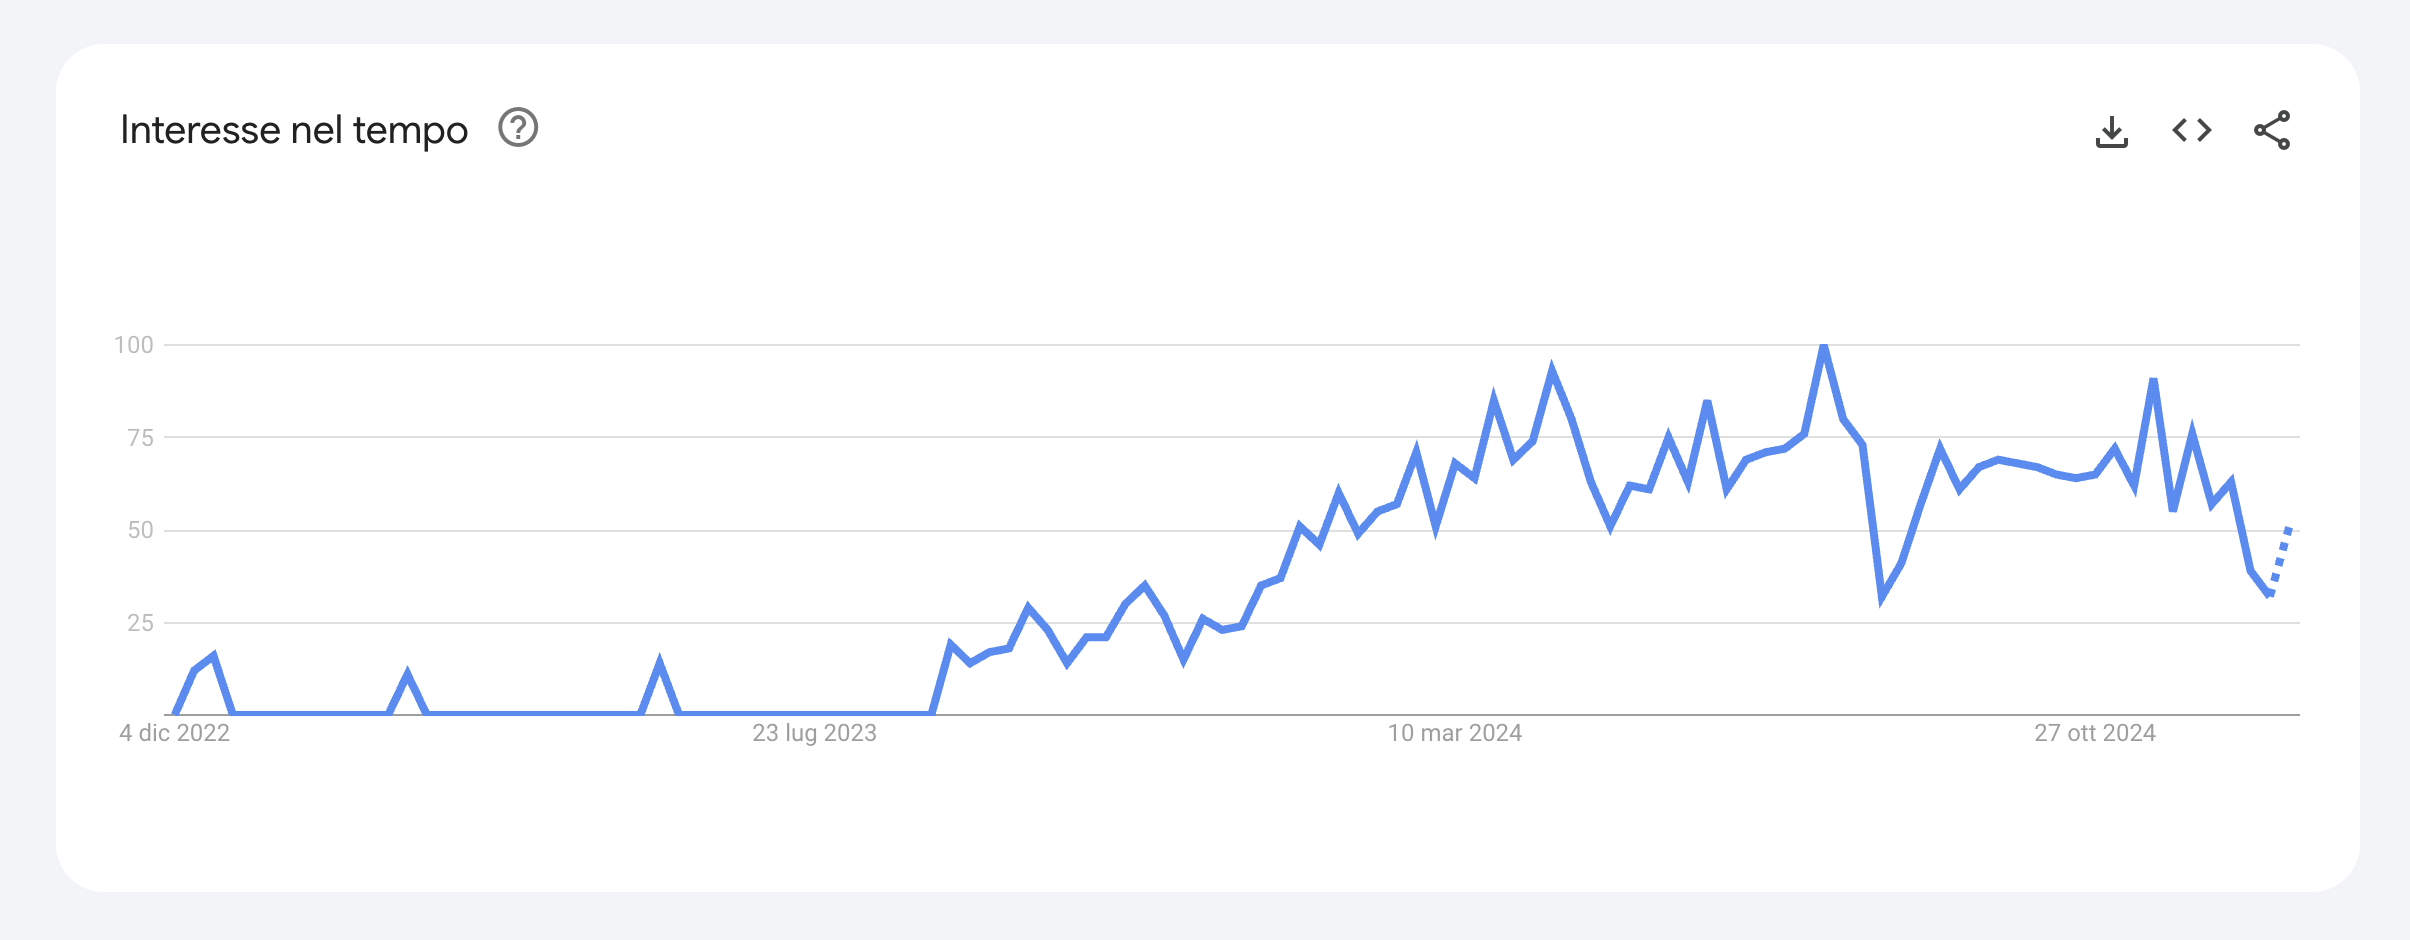Screen dimensions: 2410x940
Task: Click the chart line's highest peak at 100
Action: [x=1824, y=348]
